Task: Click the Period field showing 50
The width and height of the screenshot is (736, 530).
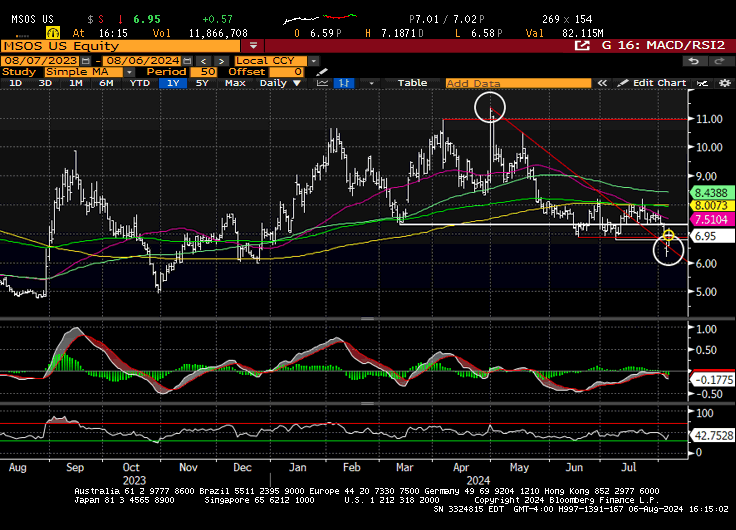Action: (202, 72)
